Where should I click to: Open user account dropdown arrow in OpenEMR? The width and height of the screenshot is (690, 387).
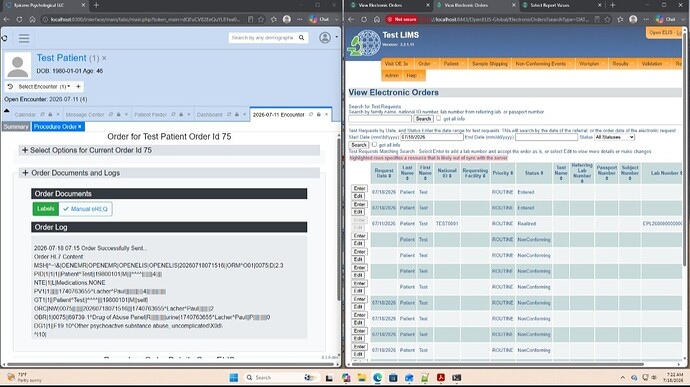click(x=337, y=37)
